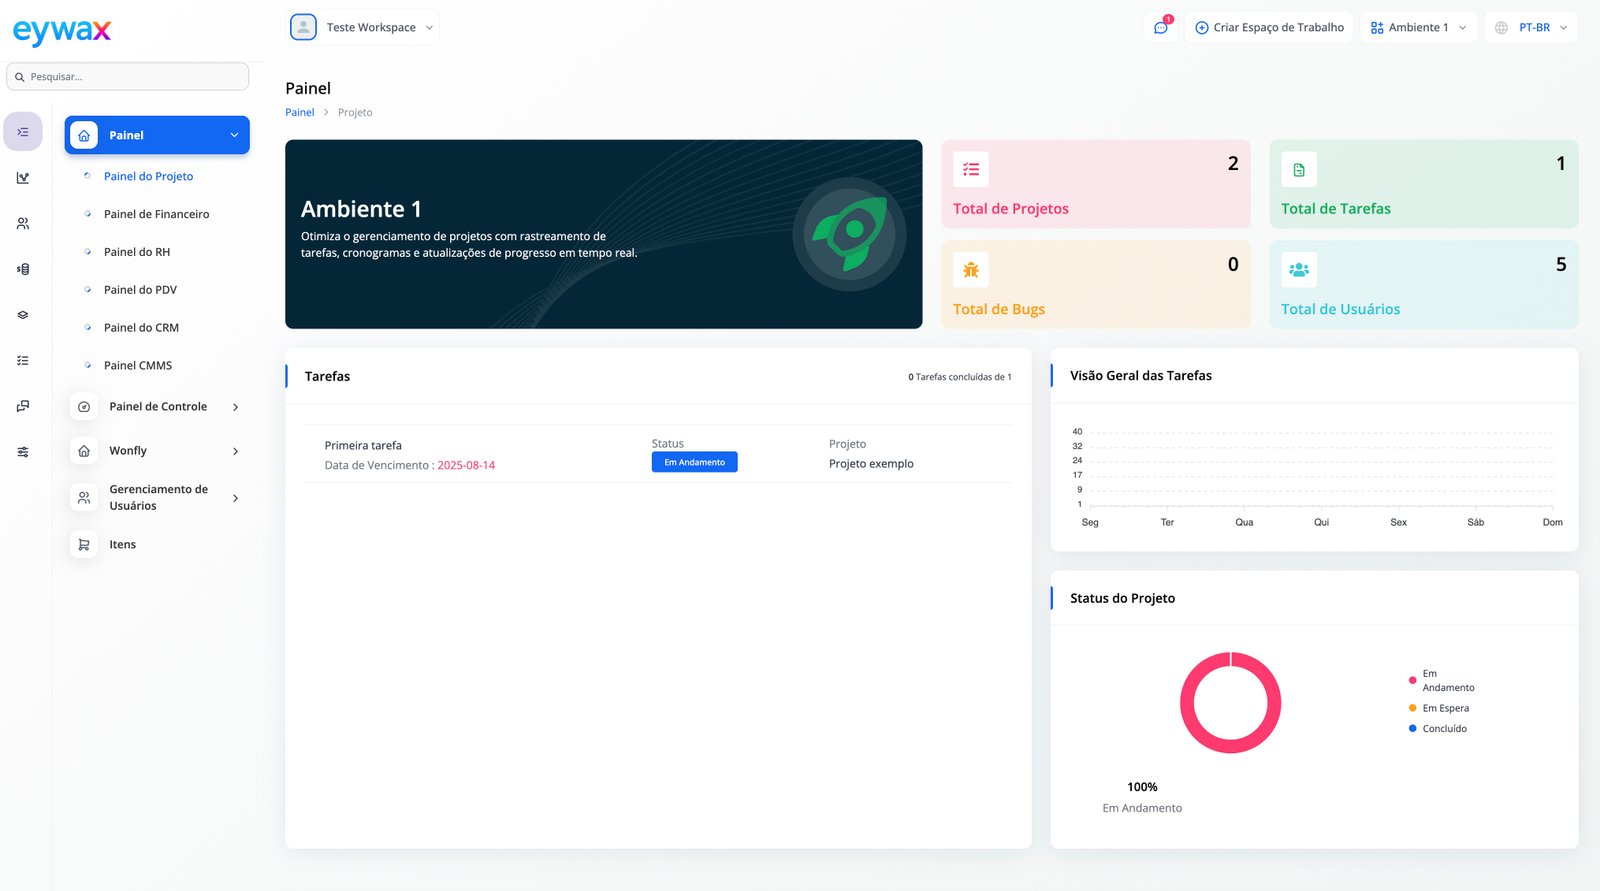Select Painel de Financeiro menu item

156,214
